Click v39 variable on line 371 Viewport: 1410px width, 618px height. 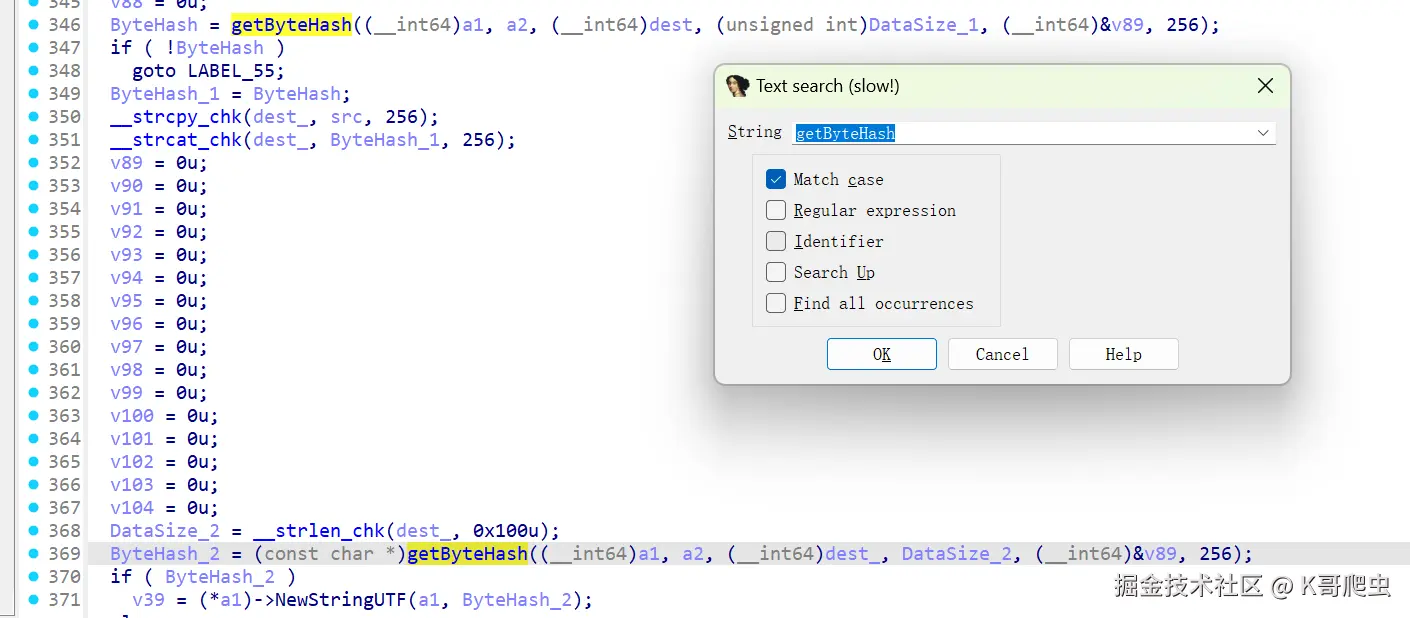point(148,600)
